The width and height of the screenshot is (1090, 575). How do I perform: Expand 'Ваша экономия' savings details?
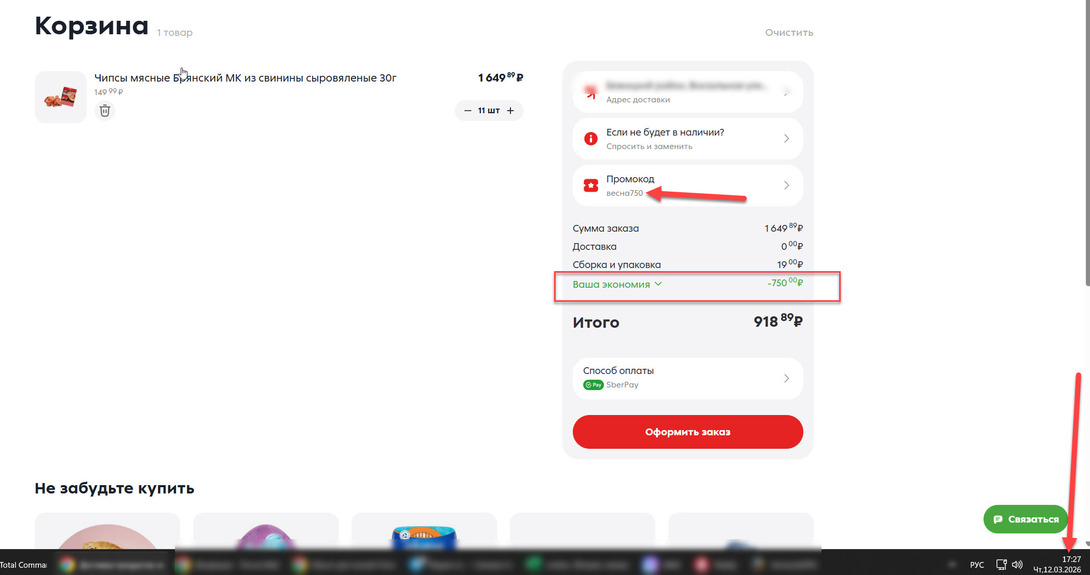(617, 285)
